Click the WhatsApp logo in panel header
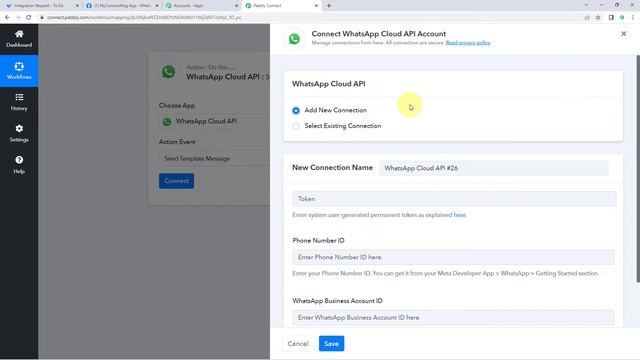Image resolution: width=640 pixels, height=360 pixels. 294,39
